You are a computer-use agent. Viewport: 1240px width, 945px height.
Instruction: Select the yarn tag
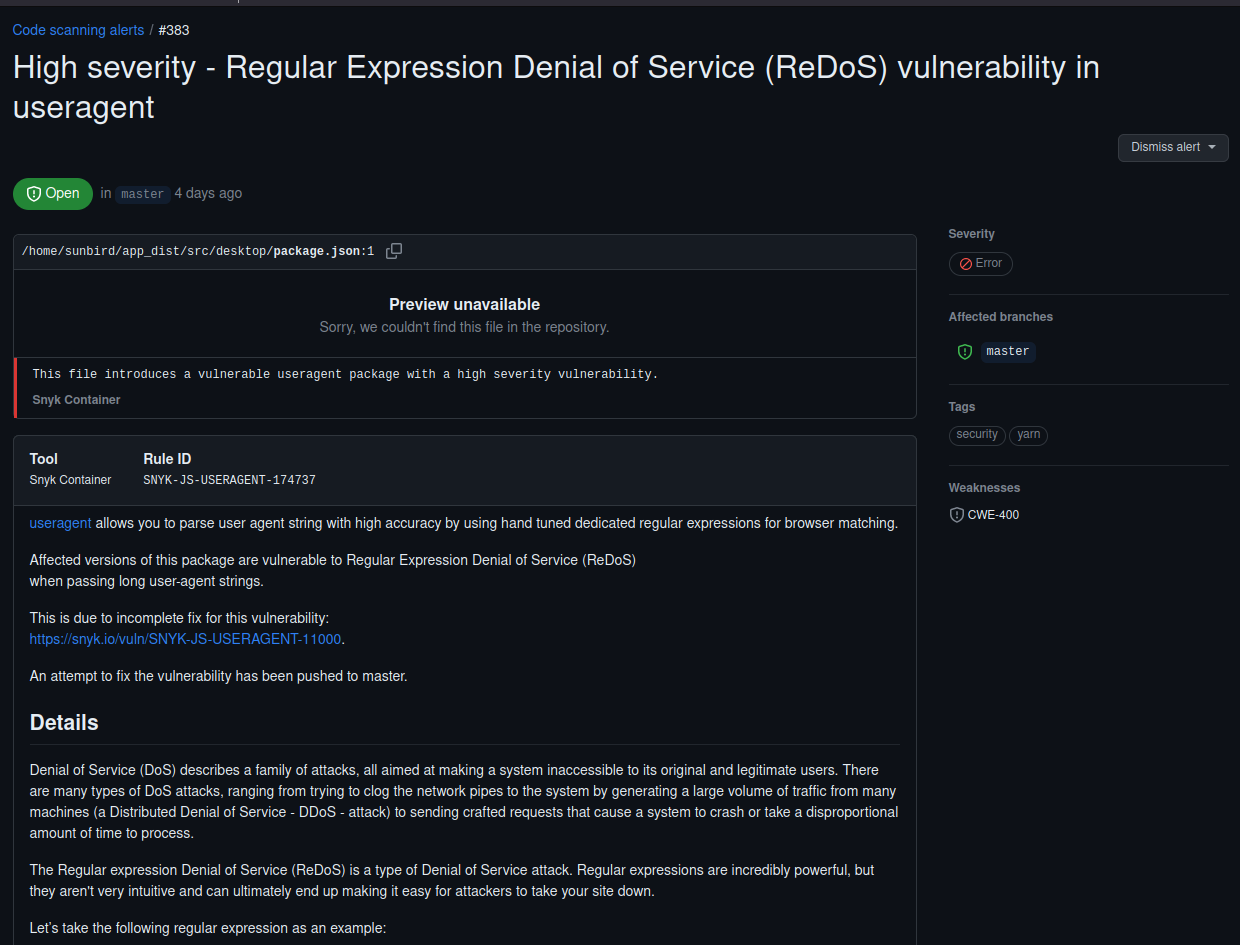(1028, 435)
